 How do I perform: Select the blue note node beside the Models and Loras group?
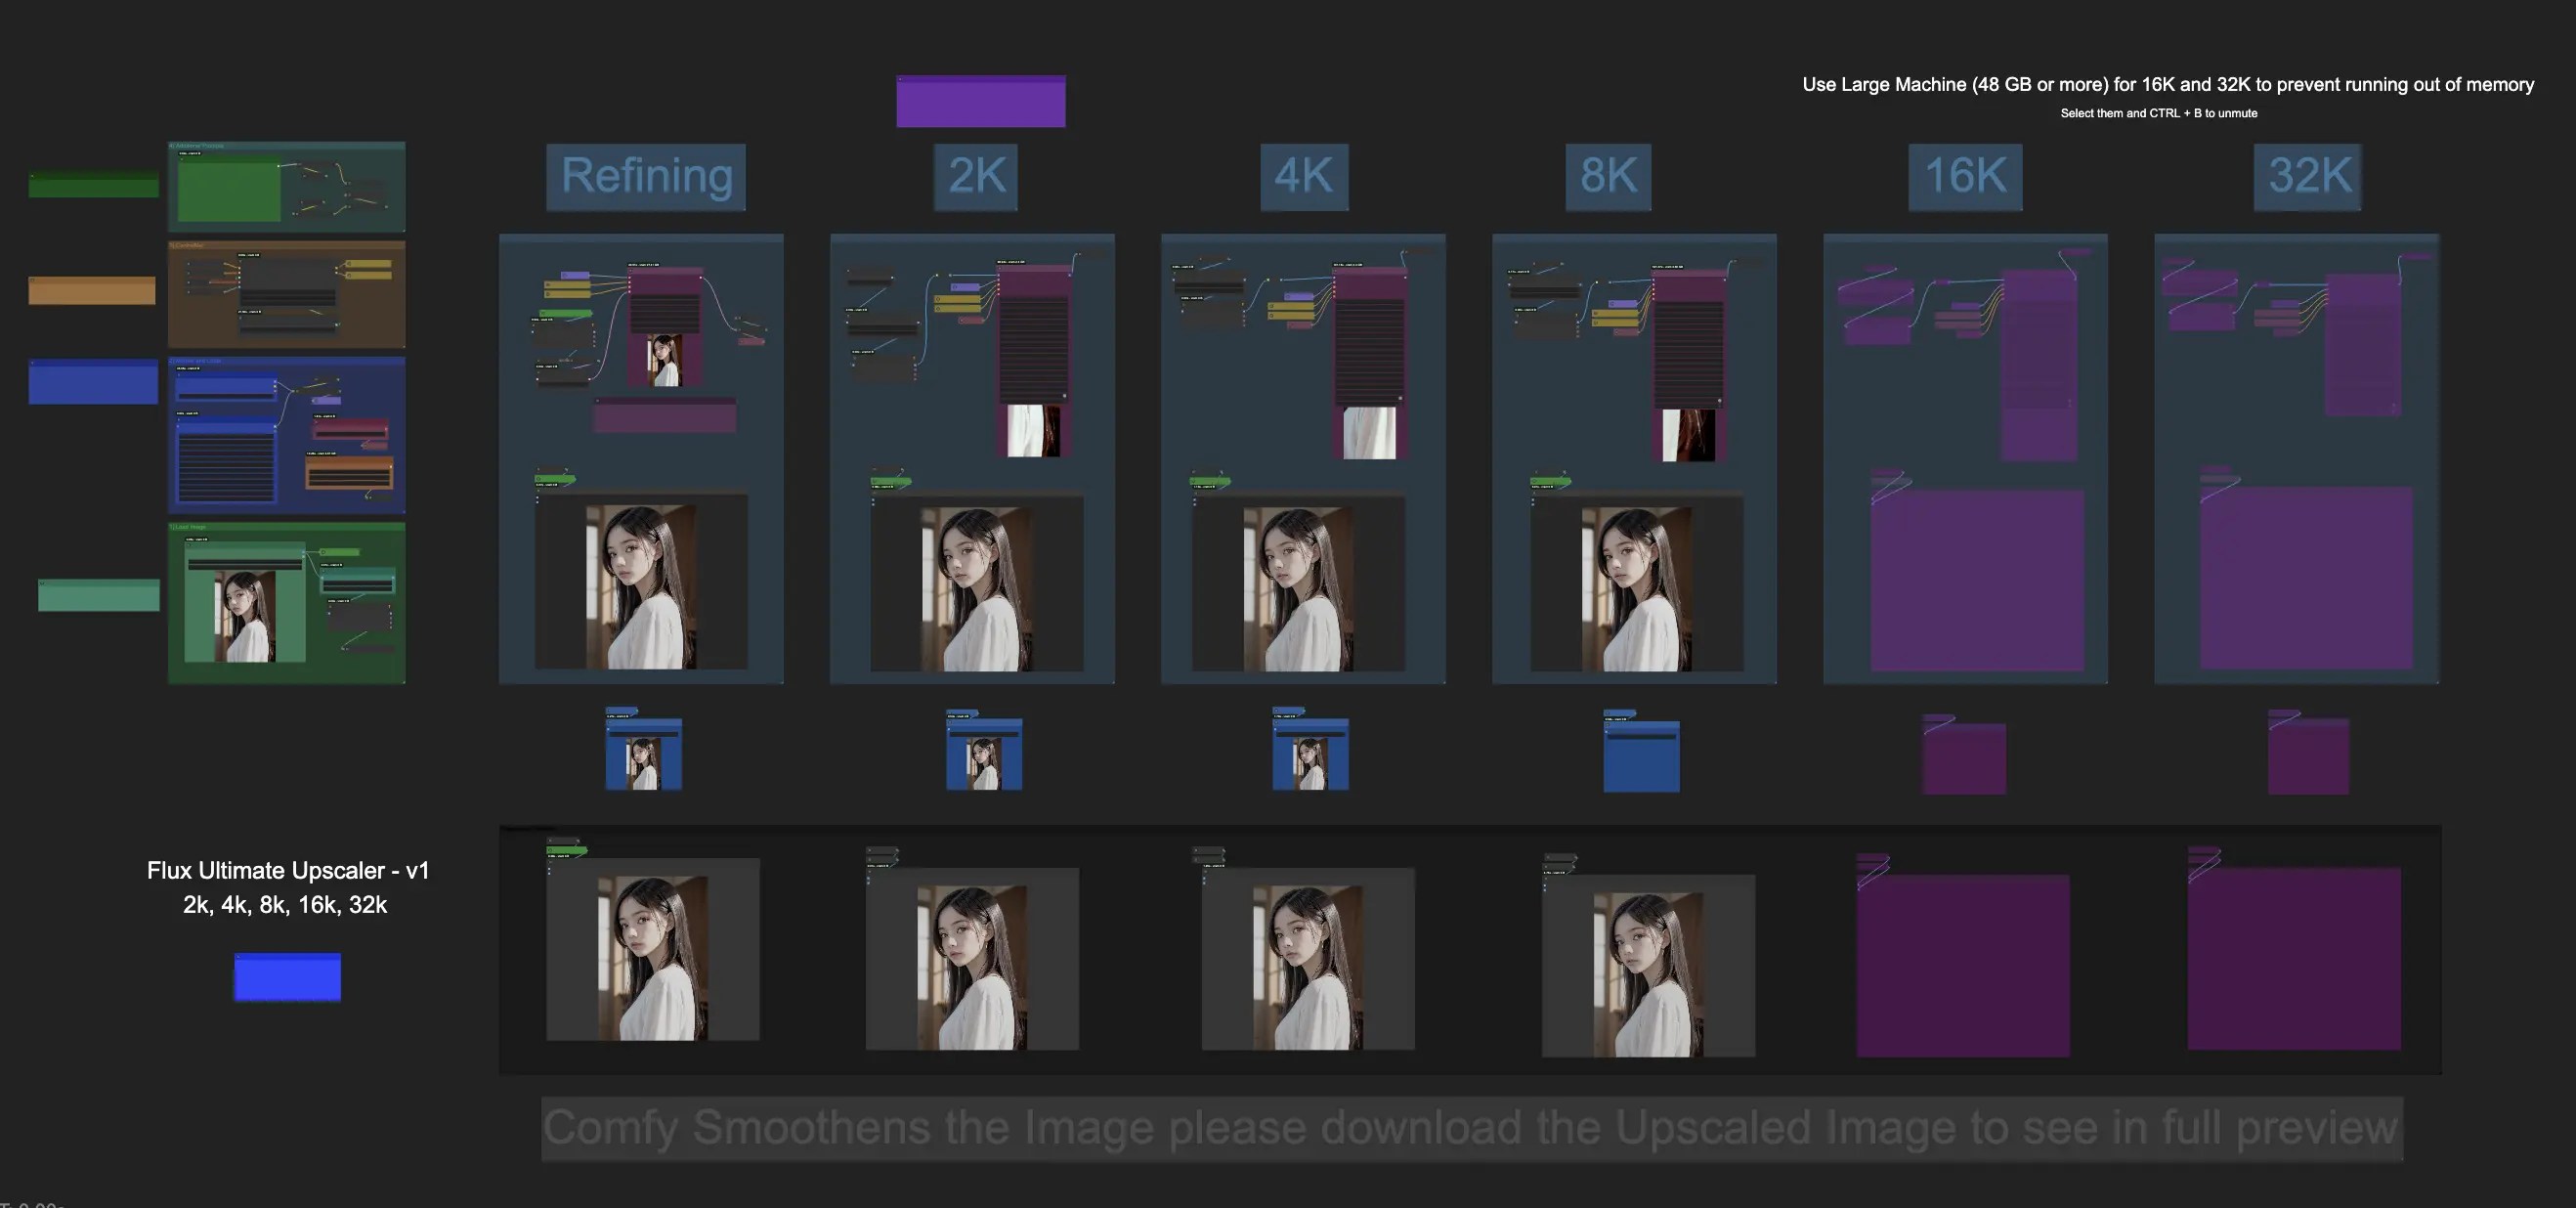point(93,382)
